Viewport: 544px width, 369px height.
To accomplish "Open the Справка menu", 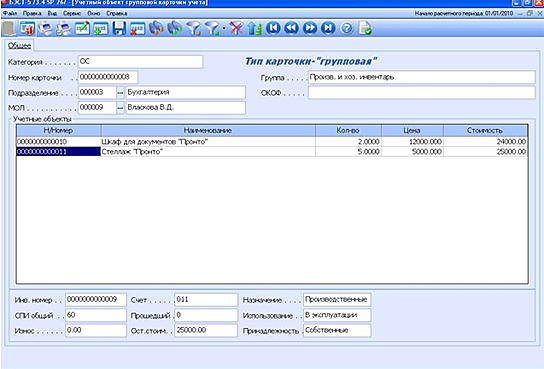I will (x=117, y=14).
